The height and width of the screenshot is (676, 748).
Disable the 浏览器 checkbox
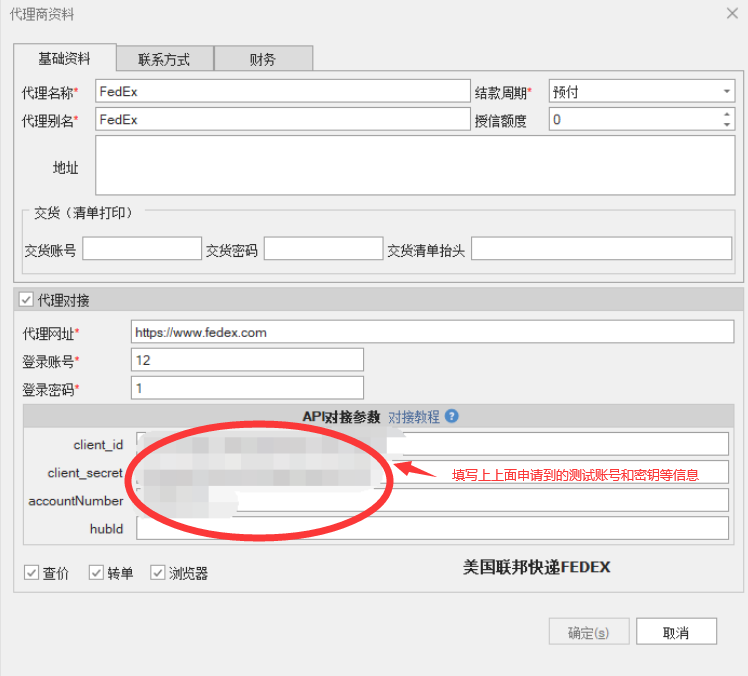pos(158,573)
